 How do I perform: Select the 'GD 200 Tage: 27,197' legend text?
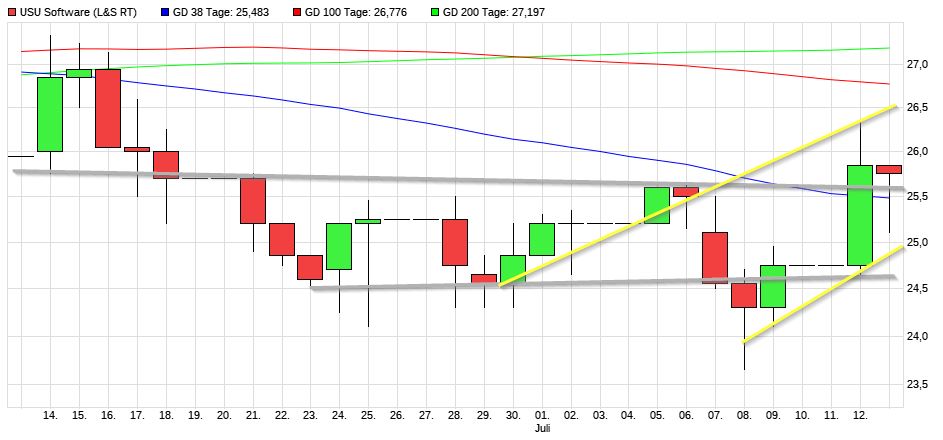(494, 11)
